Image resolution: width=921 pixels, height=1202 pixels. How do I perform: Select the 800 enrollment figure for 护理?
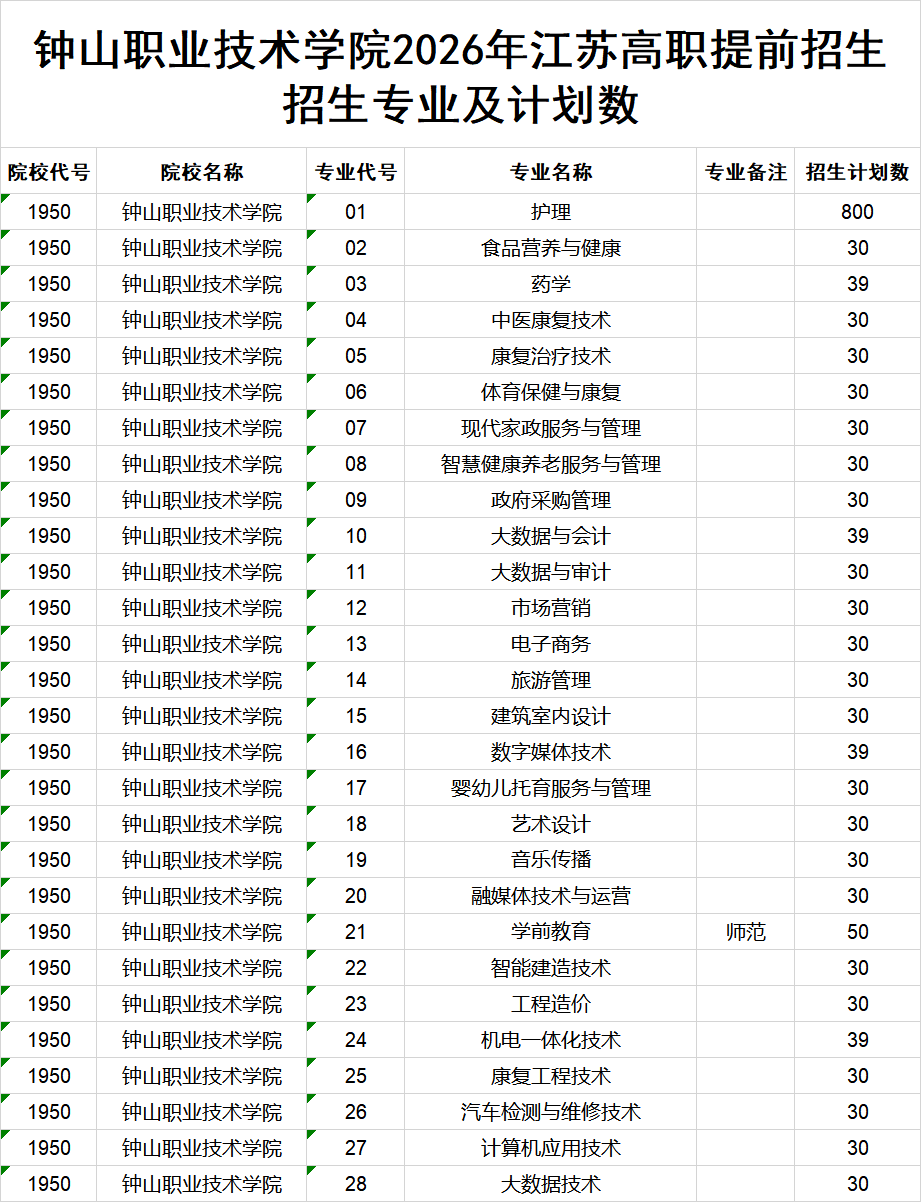pyautogui.click(x=858, y=212)
